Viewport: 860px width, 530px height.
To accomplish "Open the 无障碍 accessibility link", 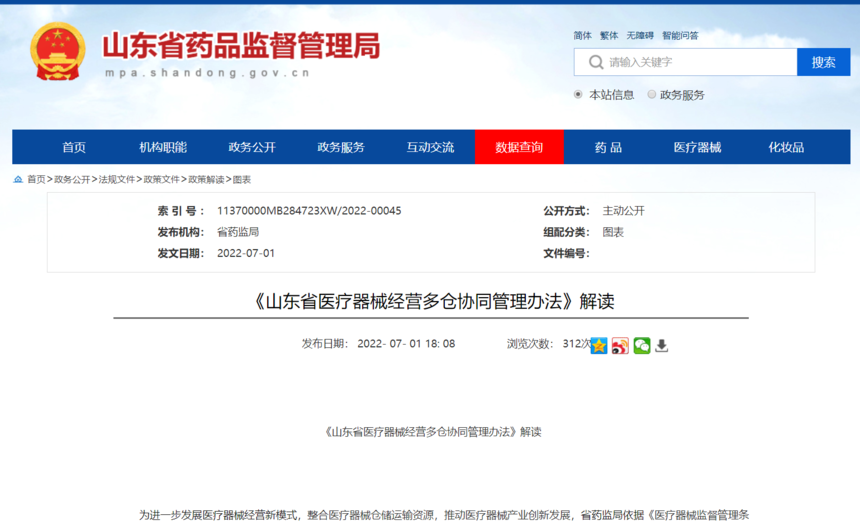I will [640, 36].
